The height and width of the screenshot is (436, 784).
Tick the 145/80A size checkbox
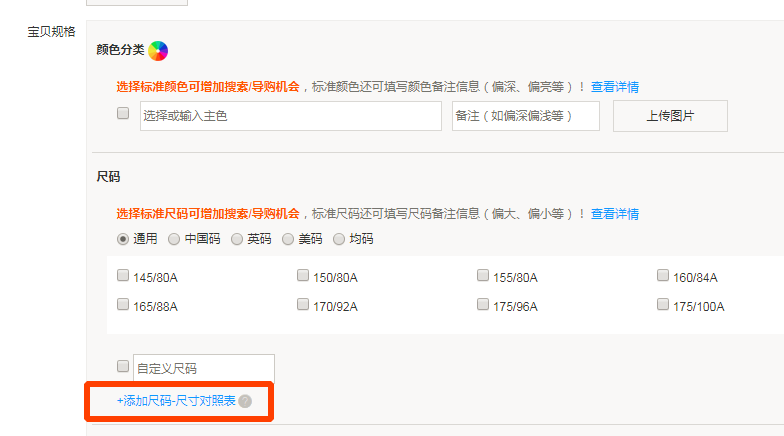click(123, 276)
